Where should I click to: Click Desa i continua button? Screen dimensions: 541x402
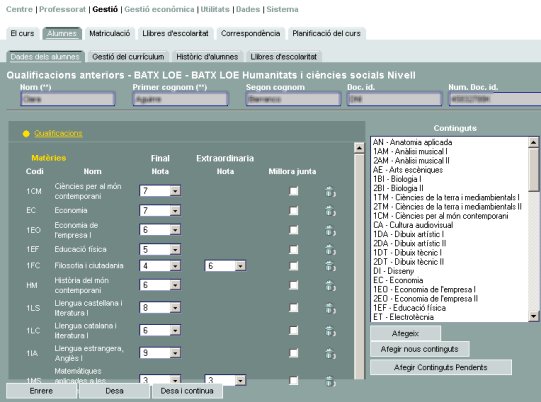[187, 391]
